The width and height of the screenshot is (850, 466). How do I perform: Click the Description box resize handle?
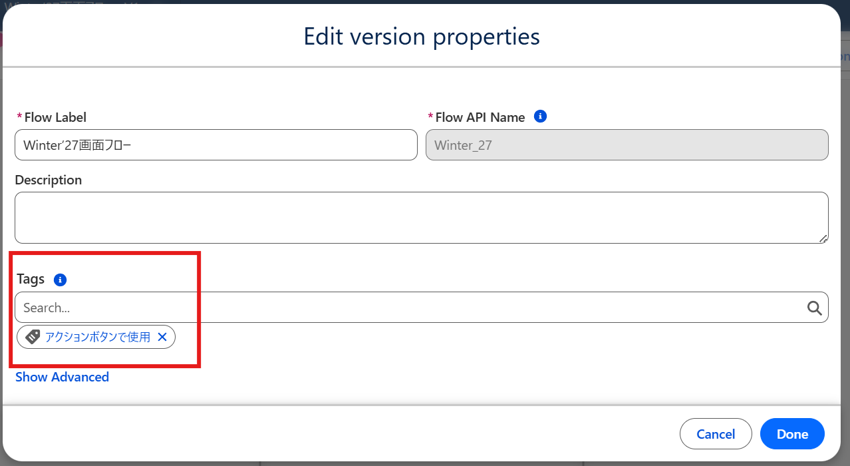(x=823, y=238)
